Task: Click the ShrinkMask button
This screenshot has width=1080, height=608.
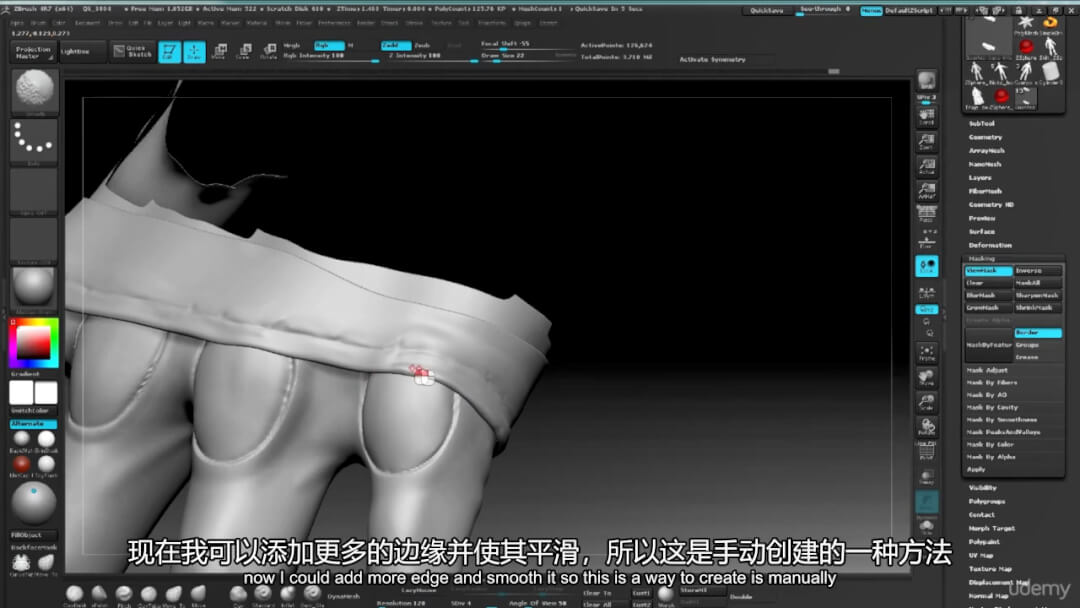Action: (1037, 308)
